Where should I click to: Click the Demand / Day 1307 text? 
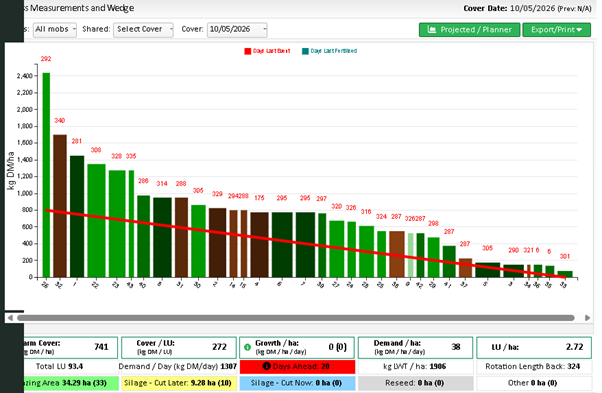coord(178,367)
